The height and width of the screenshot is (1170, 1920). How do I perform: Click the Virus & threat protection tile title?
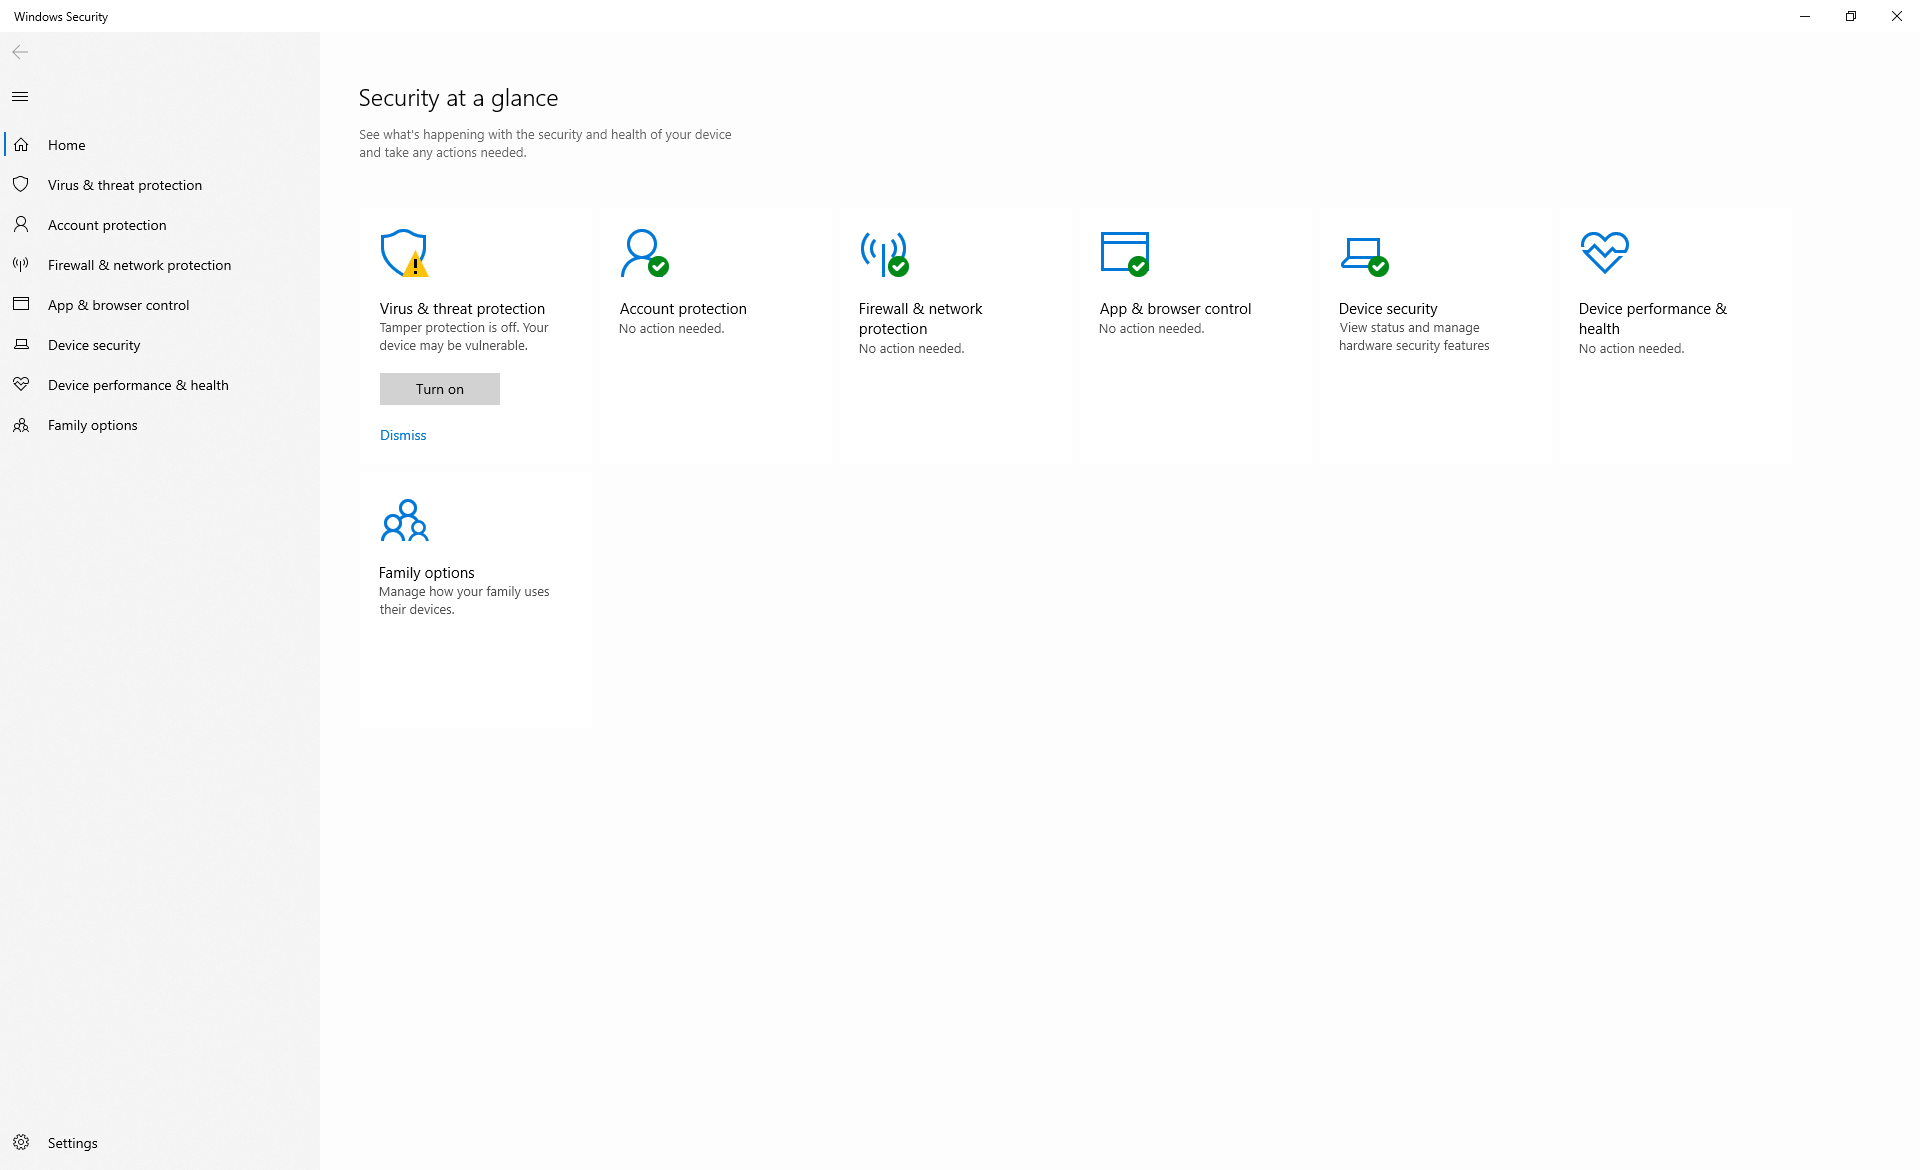(462, 309)
